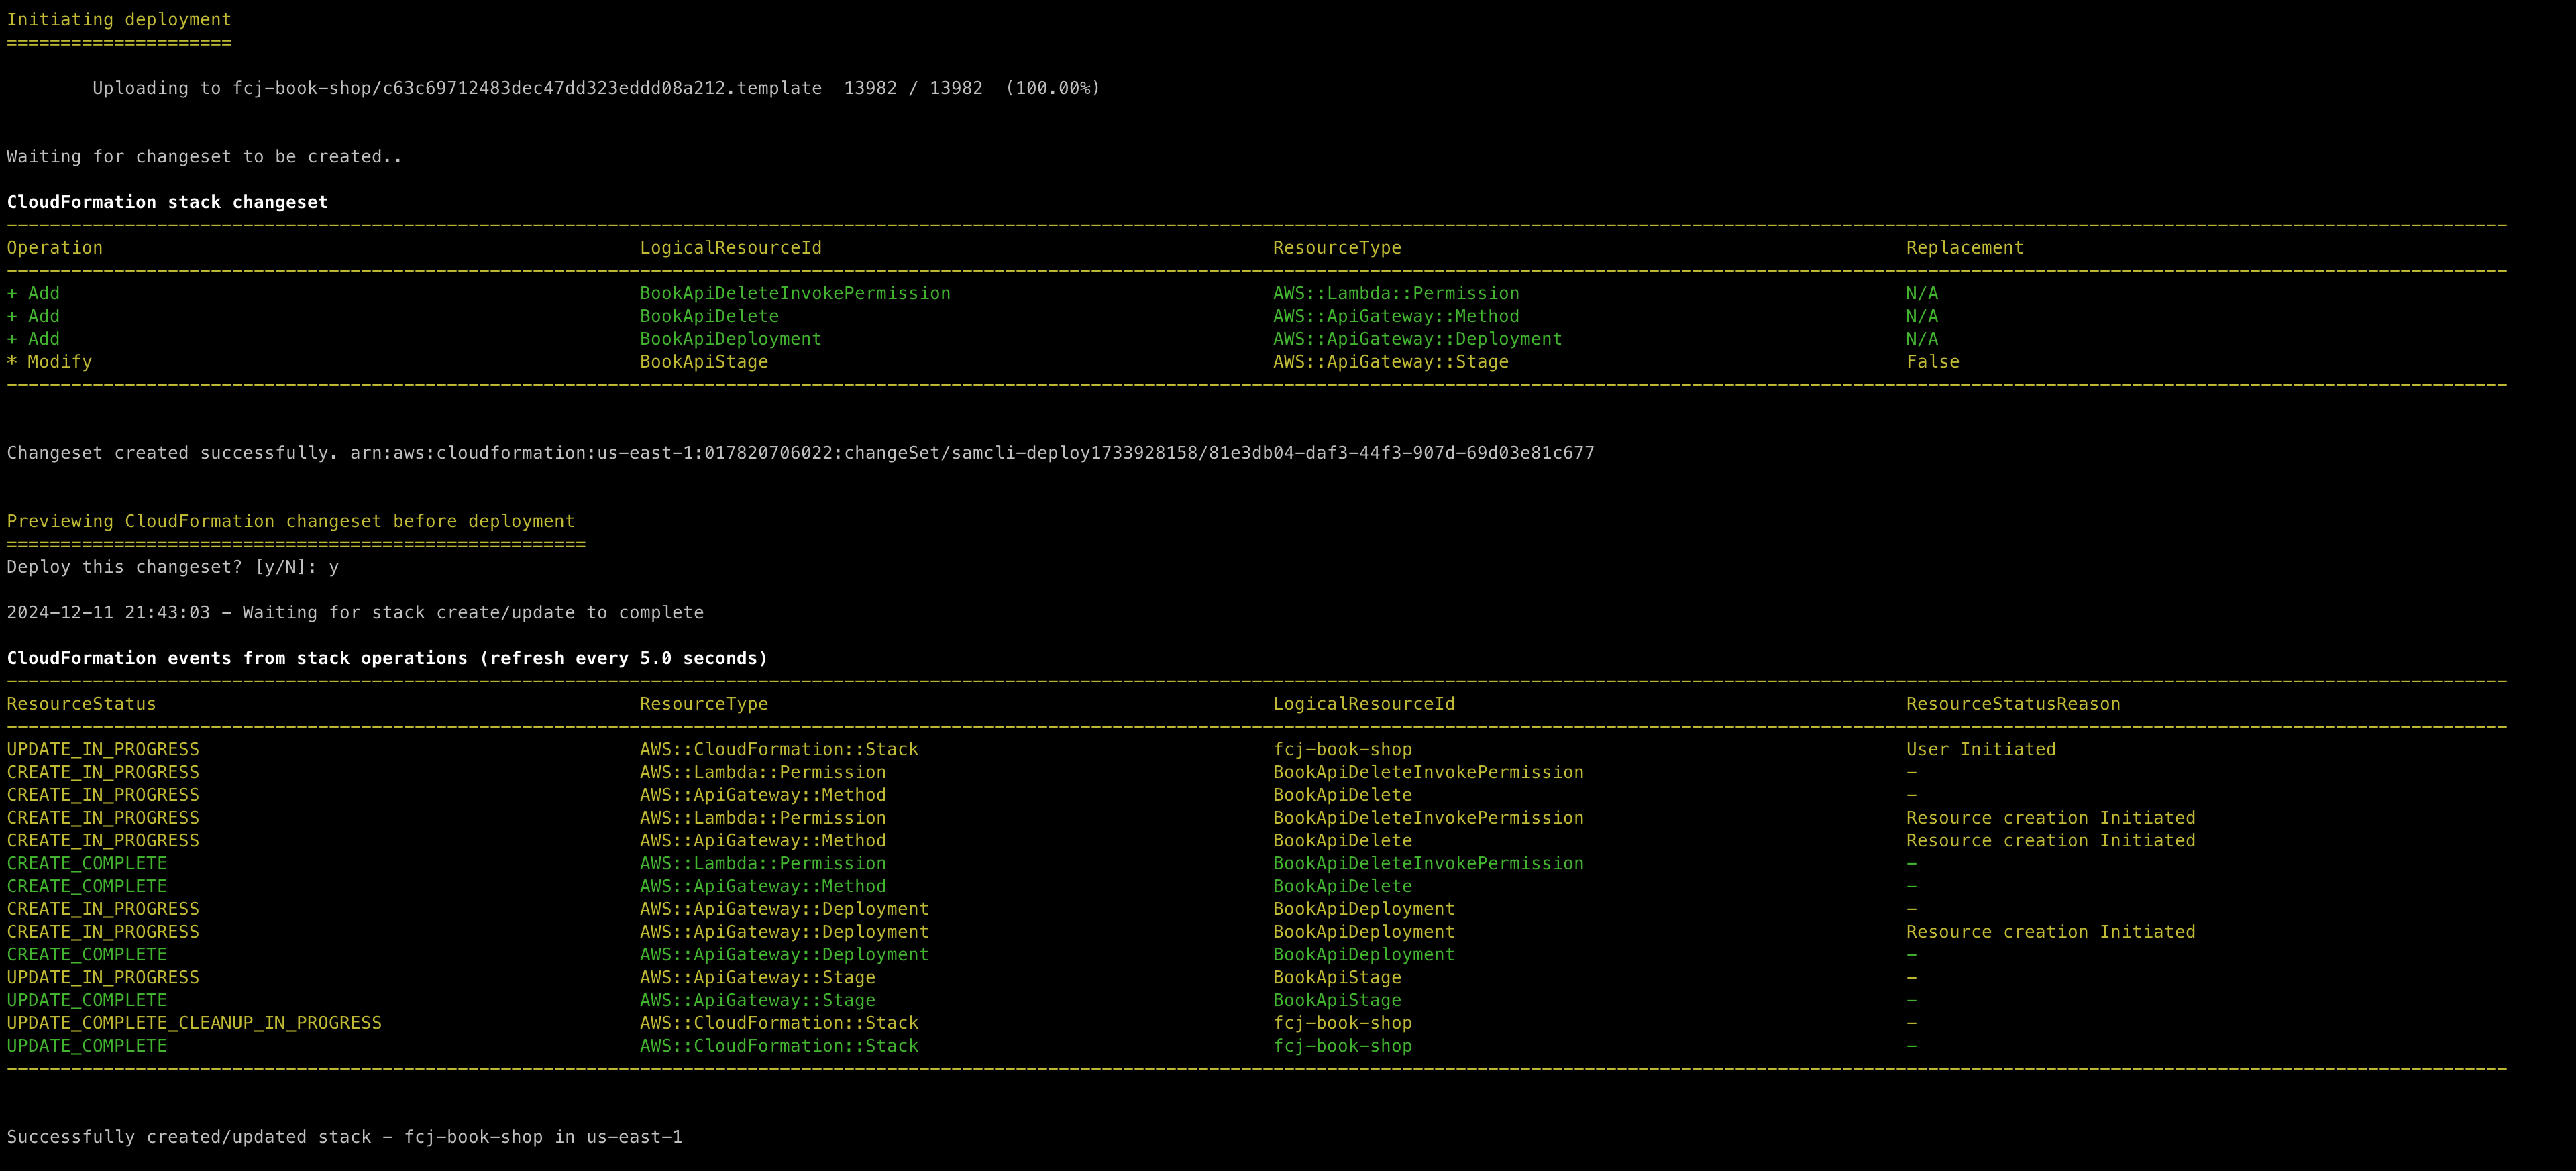Click BookApiDeleteInvokePermission in the changeset table
Image resolution: width=2576 pixels, height=1171 pixels.
coord(795,294)
